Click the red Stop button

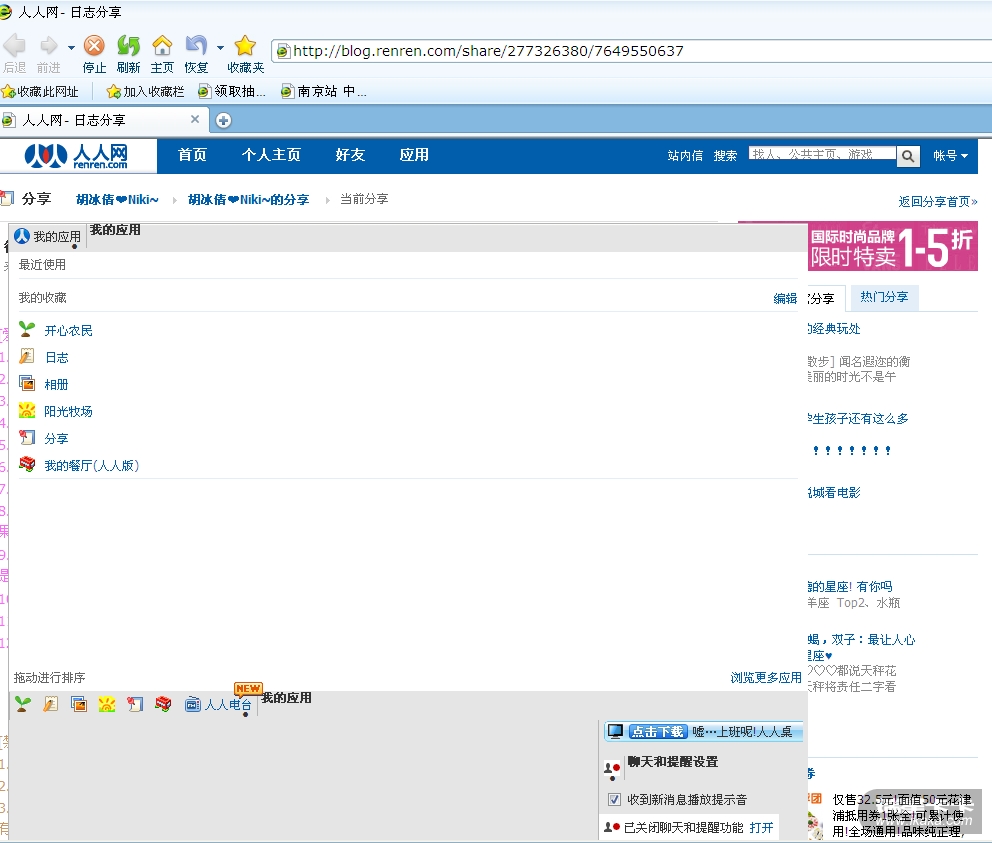coord(94,46)
